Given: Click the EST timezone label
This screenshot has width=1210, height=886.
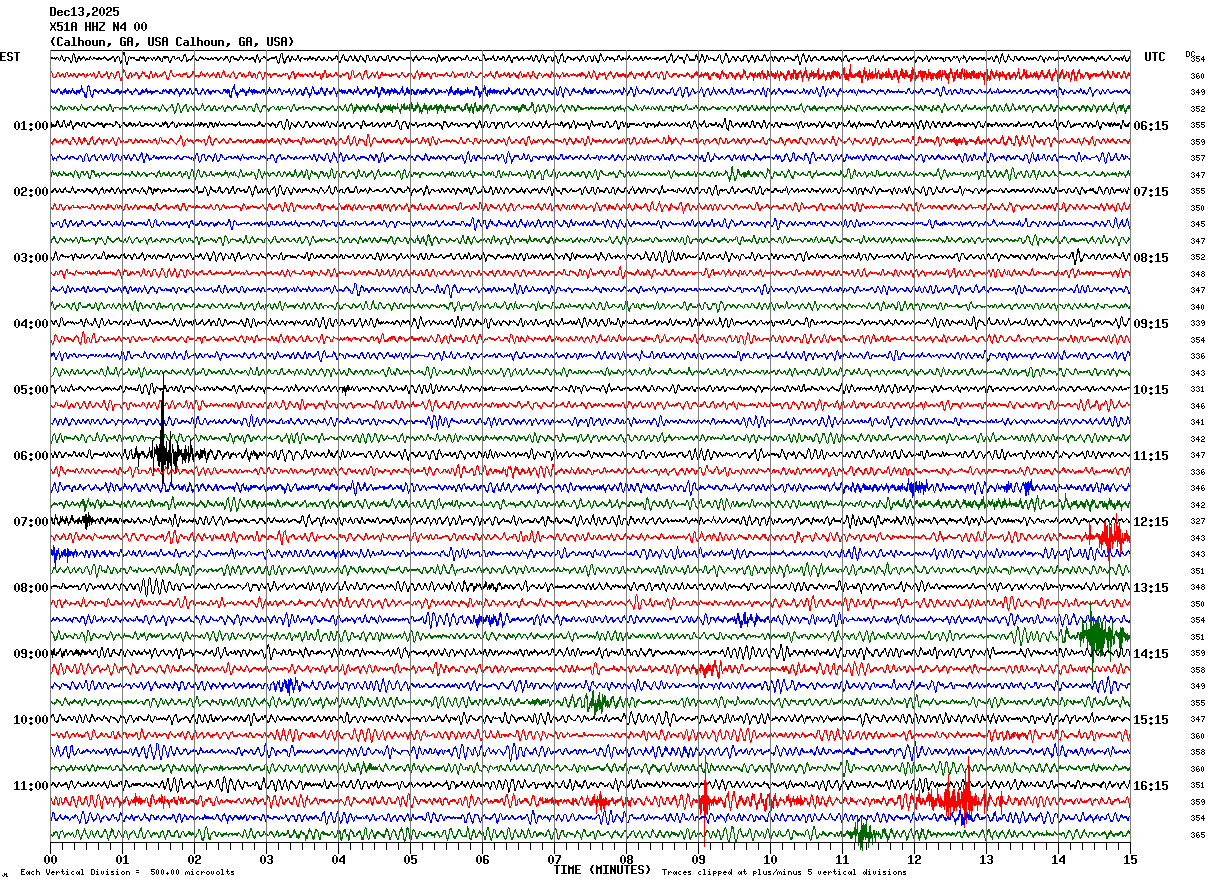Looking at the screenshot, I should [x=10, y=57].
